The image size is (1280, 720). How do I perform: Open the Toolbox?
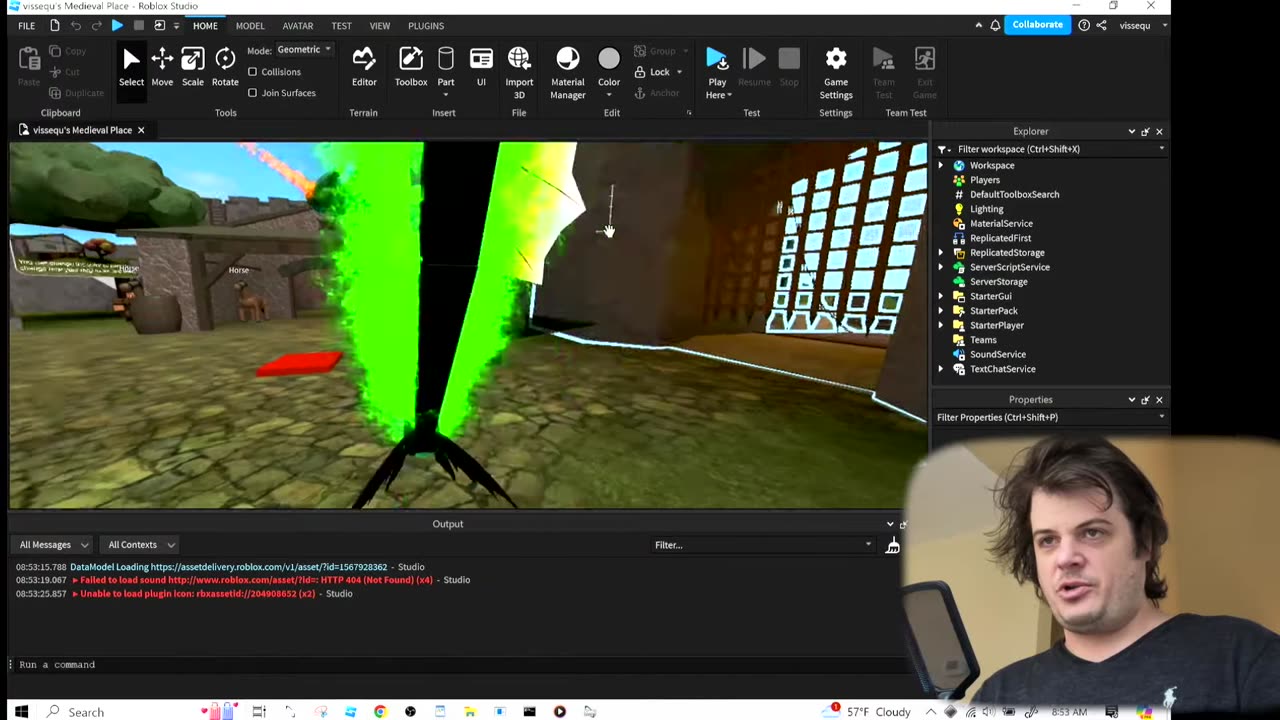click(x=411, y=67)
